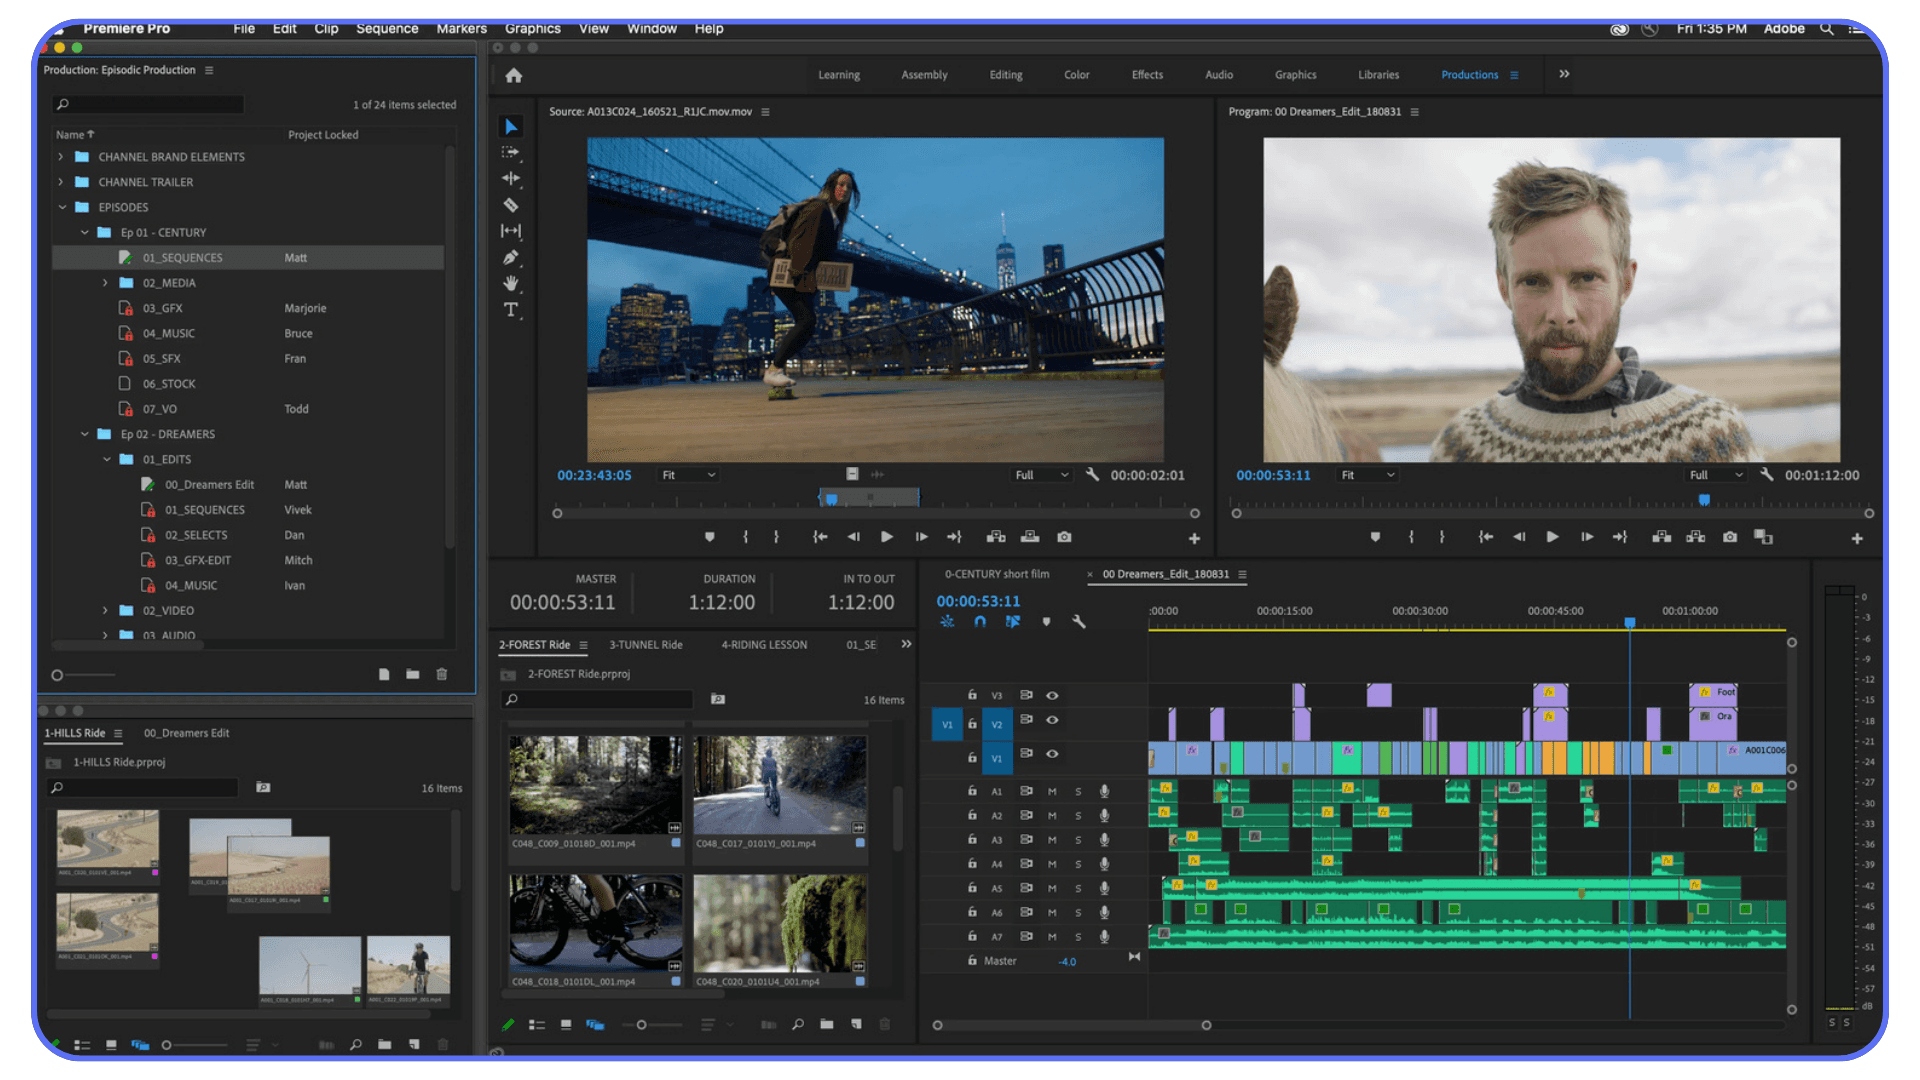The image size is (1920, 1080).
Task: Open the 3-TUNNEL Ride tab
Action: (646, 645)
